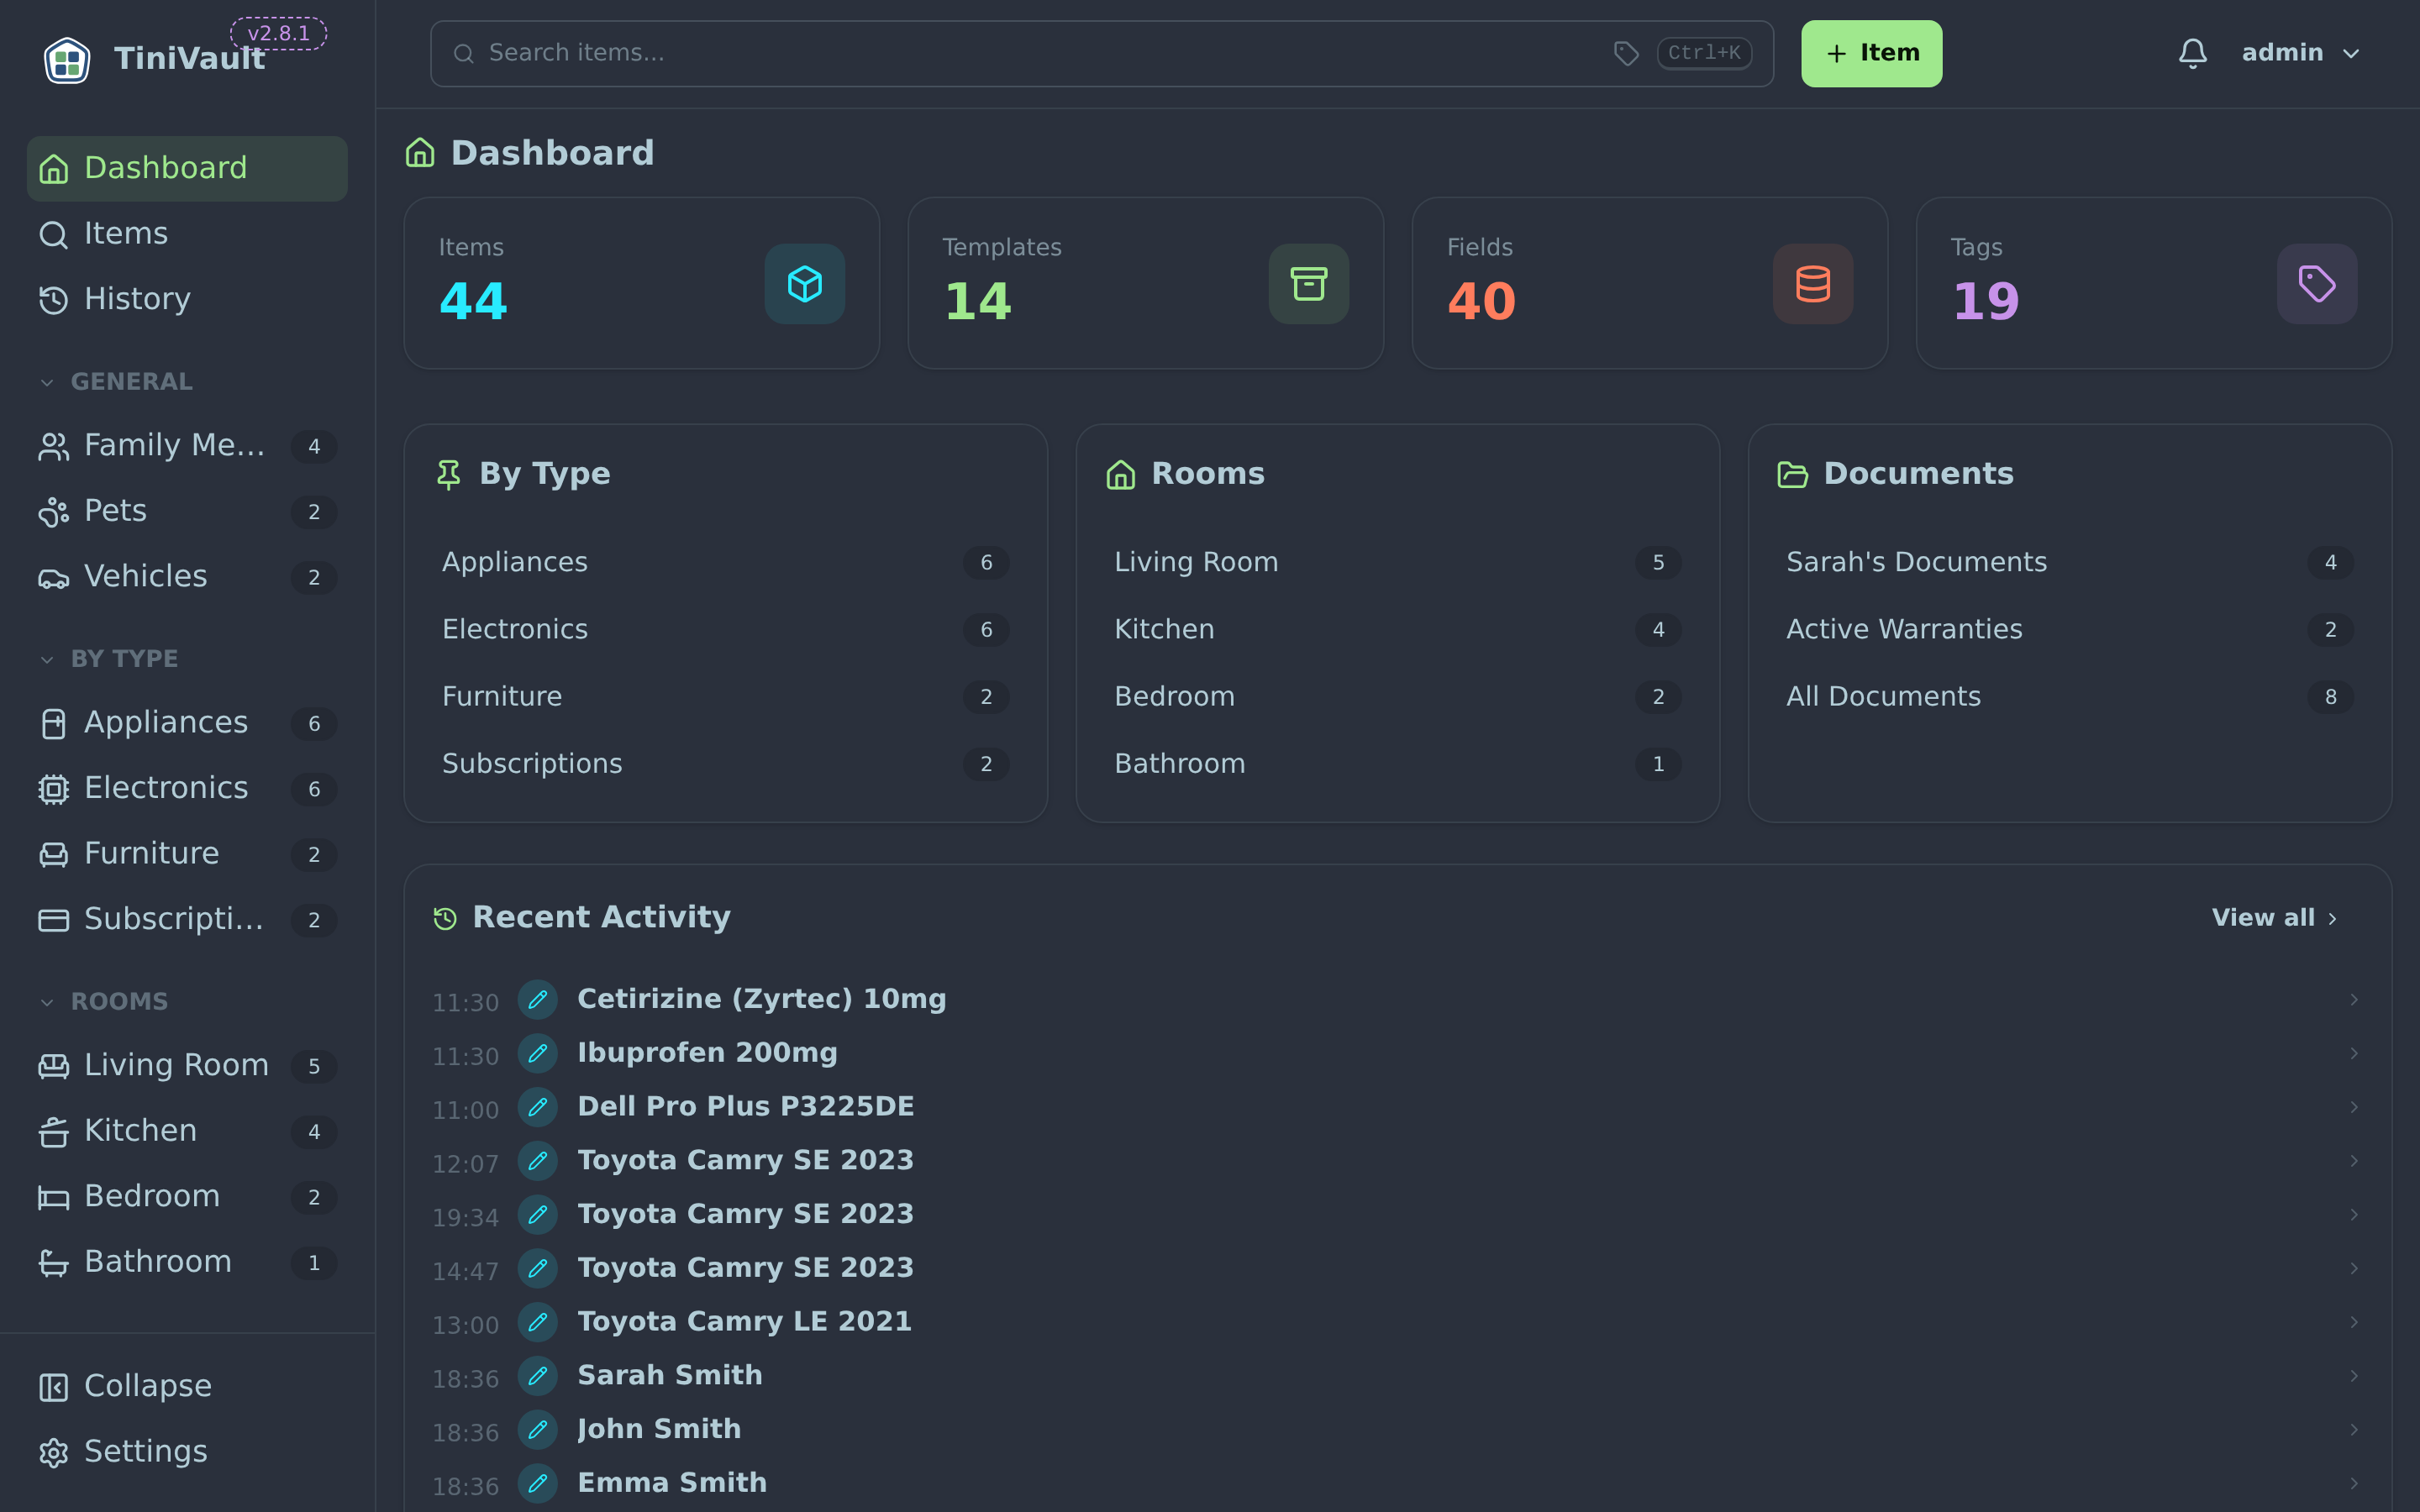The height and width of the screenshot is (1512, 2420).
Task: Open the admin user dropdown
Action: [x=2300, y=53]
